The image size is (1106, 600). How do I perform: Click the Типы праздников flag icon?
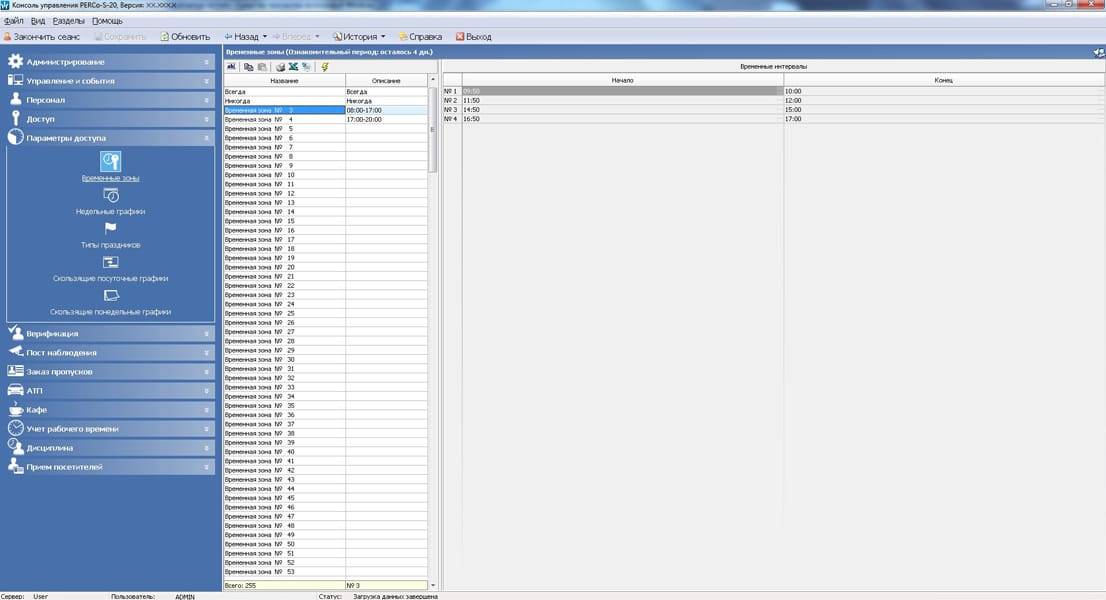[111, 229]
